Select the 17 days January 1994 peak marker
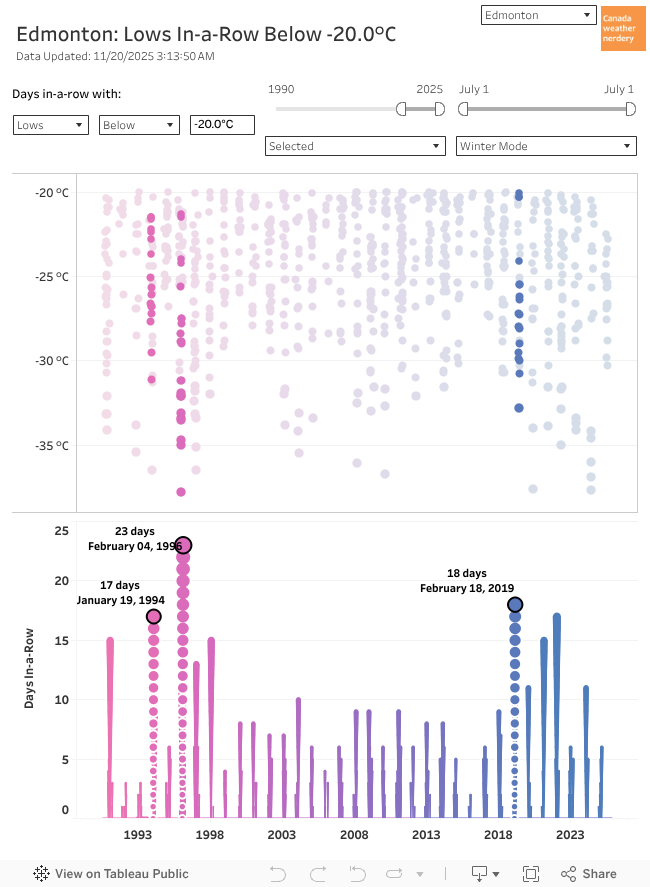 point(154,616)
